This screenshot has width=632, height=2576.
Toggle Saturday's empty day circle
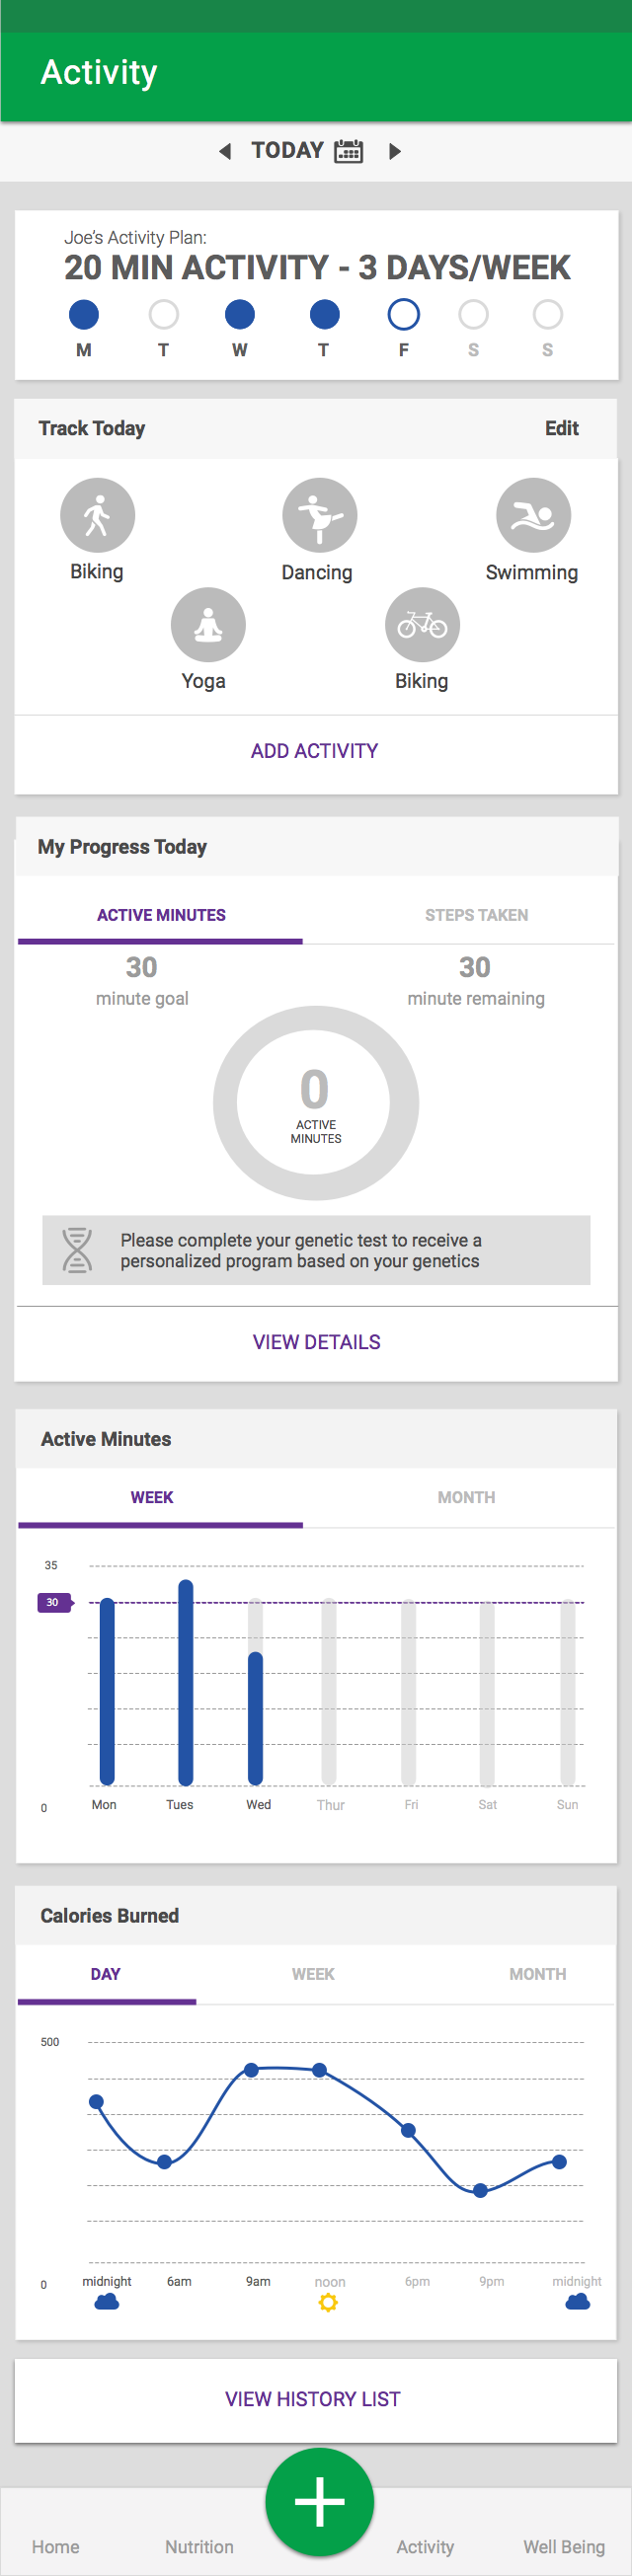pyautogui.click(x=473, y=315)
